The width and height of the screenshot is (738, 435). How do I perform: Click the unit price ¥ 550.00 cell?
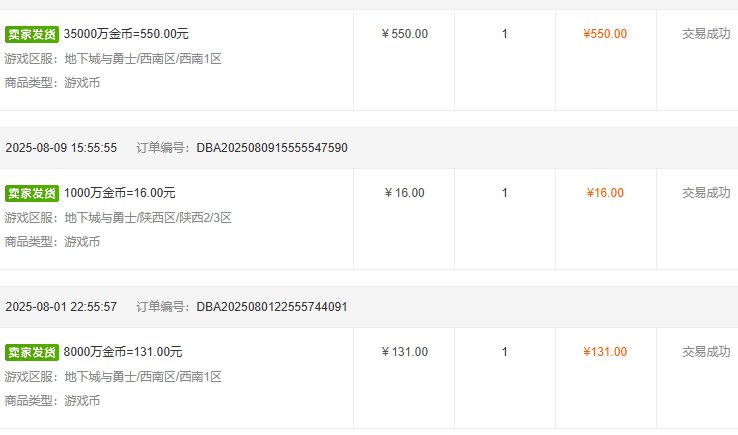[x=405, y=34]
